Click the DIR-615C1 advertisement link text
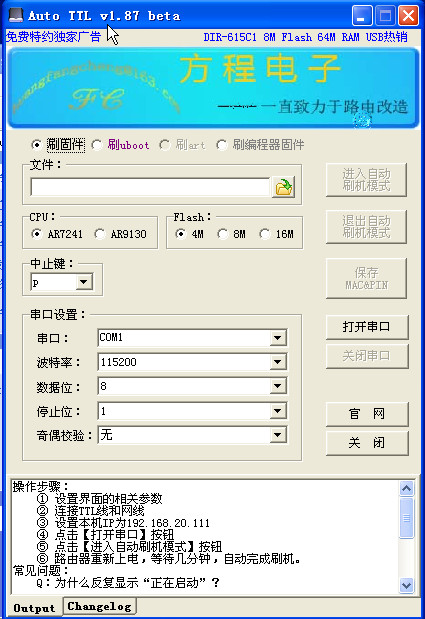 coord(305,37)
